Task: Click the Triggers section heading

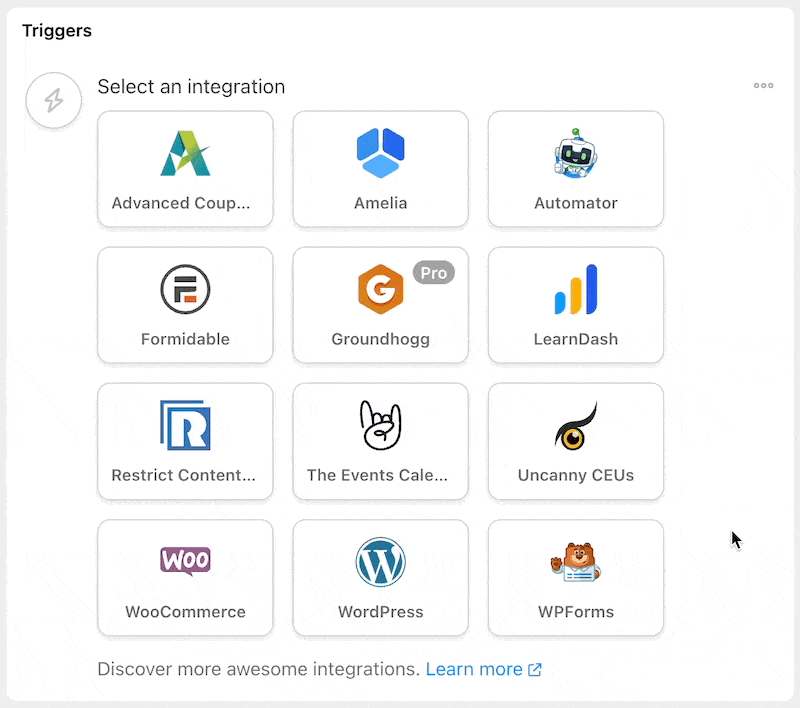Action: (x=57, y=31)
